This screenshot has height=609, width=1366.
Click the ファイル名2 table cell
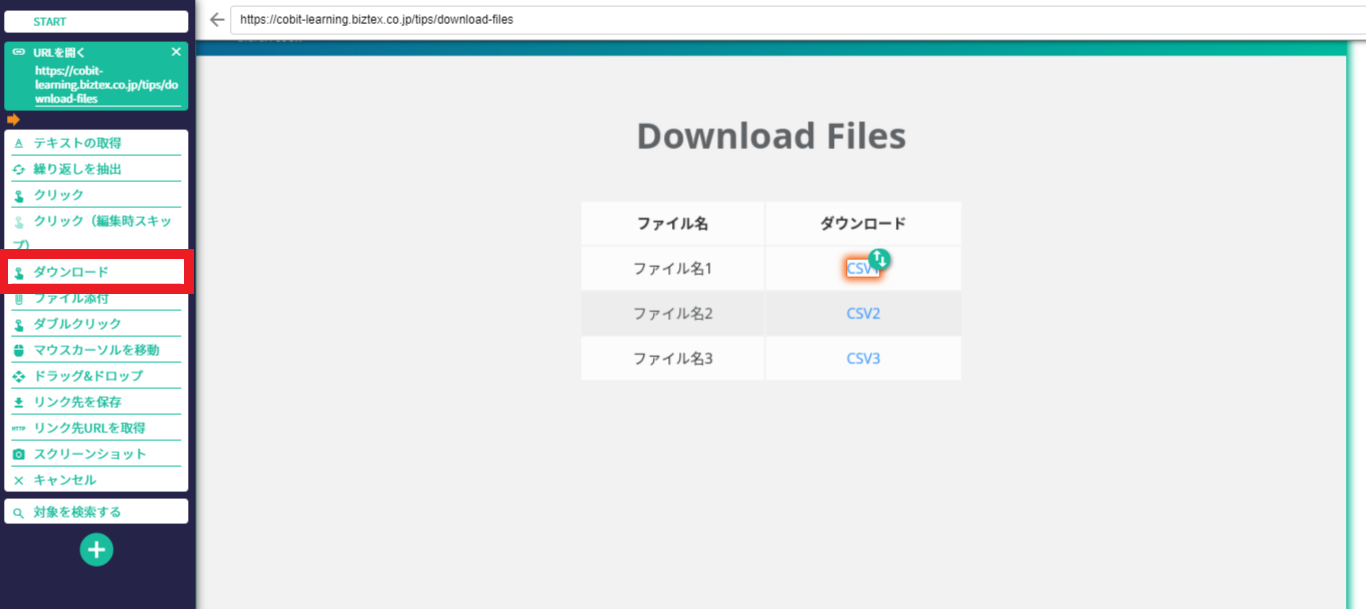point(673,313)
